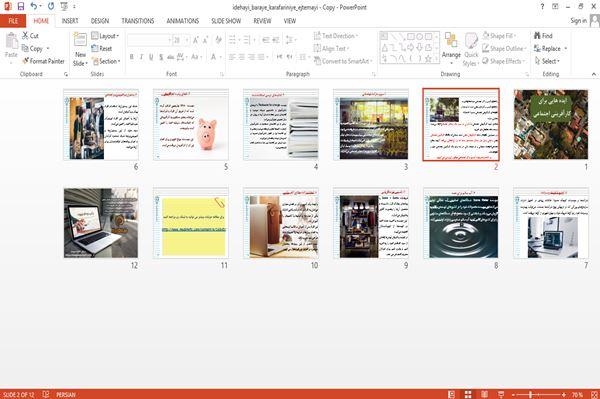This screenshot has width=600, height=399.
Task: Toggle Underline formatting
Action: coord(151,57)
